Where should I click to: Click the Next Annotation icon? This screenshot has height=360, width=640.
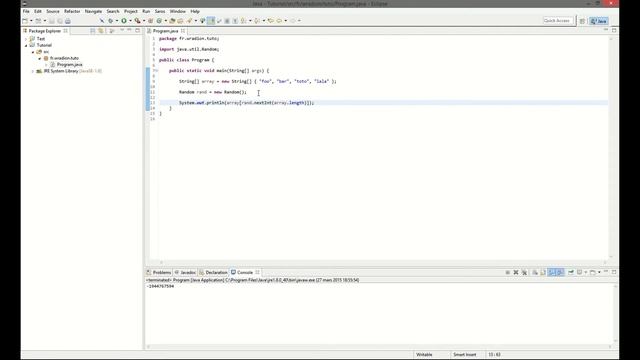click(244, 21)
